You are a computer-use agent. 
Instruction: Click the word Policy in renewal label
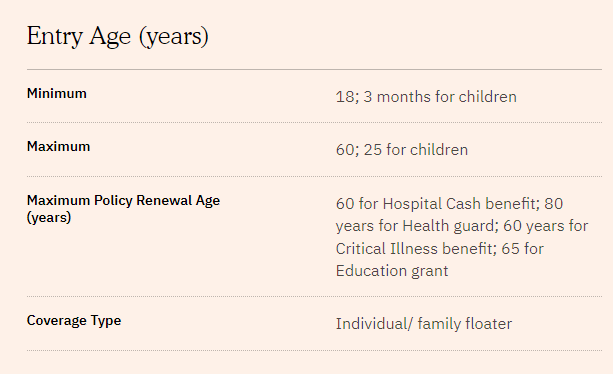coord(113,200)
